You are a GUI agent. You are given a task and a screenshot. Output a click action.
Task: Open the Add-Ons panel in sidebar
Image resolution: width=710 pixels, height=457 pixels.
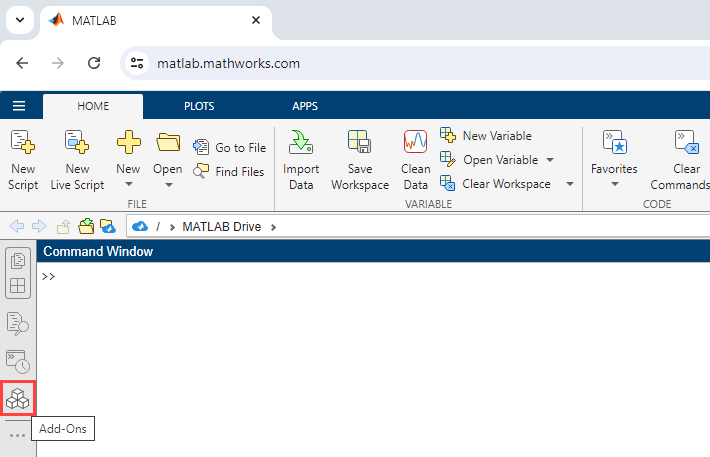point(18,399)
